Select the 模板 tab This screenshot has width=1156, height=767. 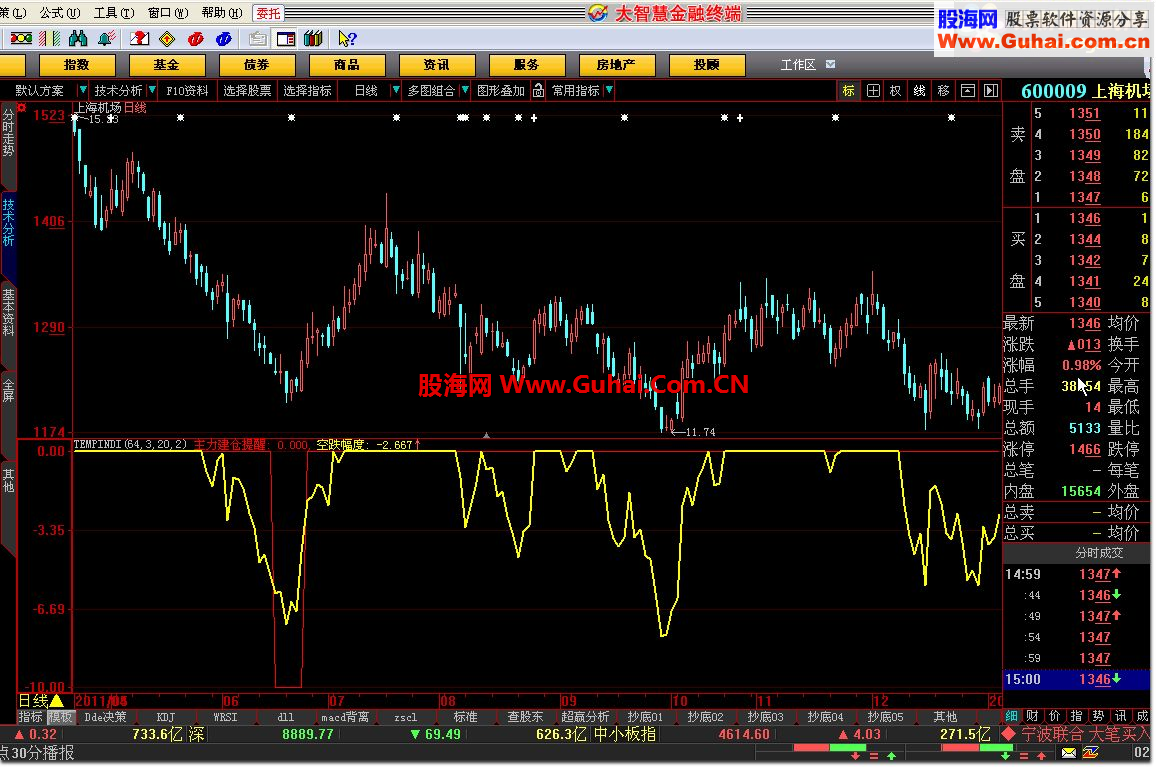[60, 717]
